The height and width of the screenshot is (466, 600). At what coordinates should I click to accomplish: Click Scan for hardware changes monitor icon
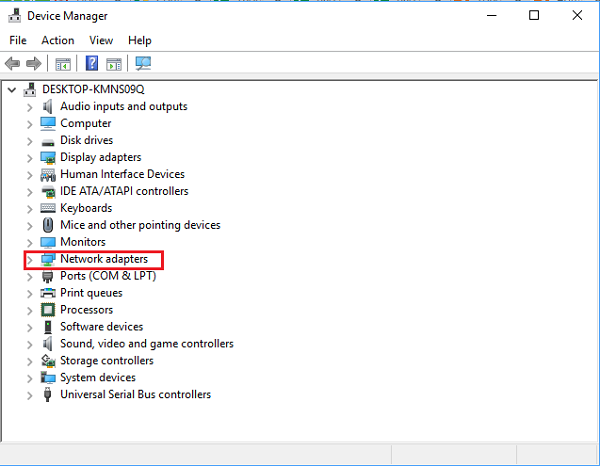coord(143,64)
